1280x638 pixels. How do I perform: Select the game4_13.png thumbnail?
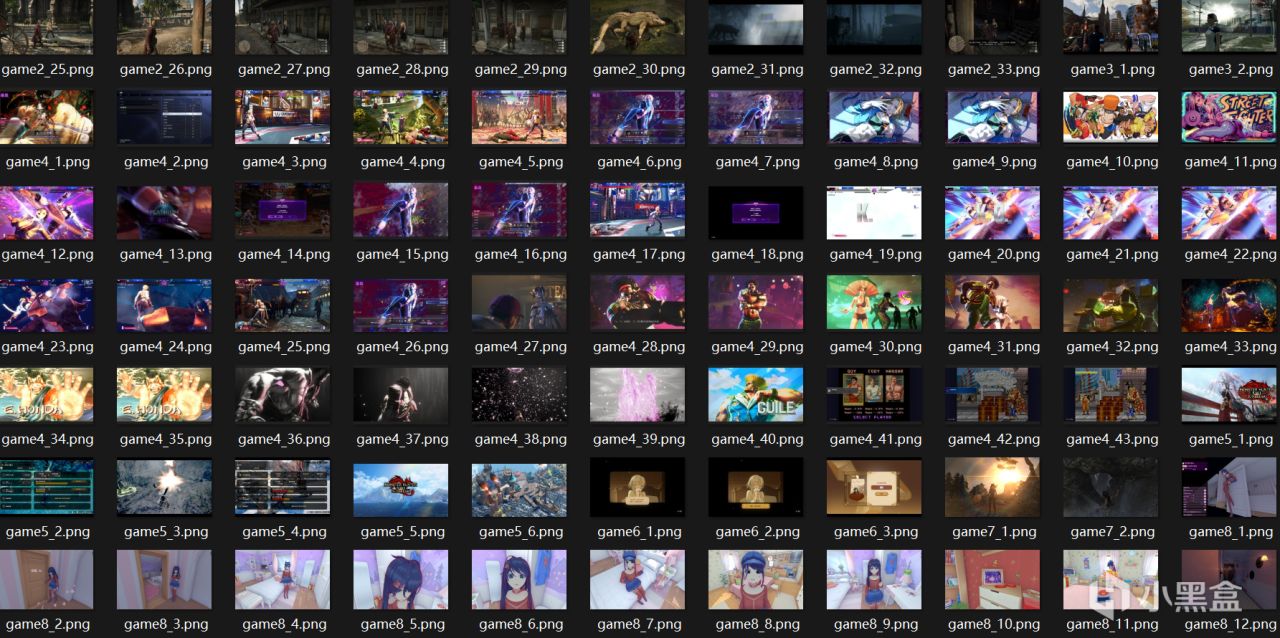pos(164,212)
